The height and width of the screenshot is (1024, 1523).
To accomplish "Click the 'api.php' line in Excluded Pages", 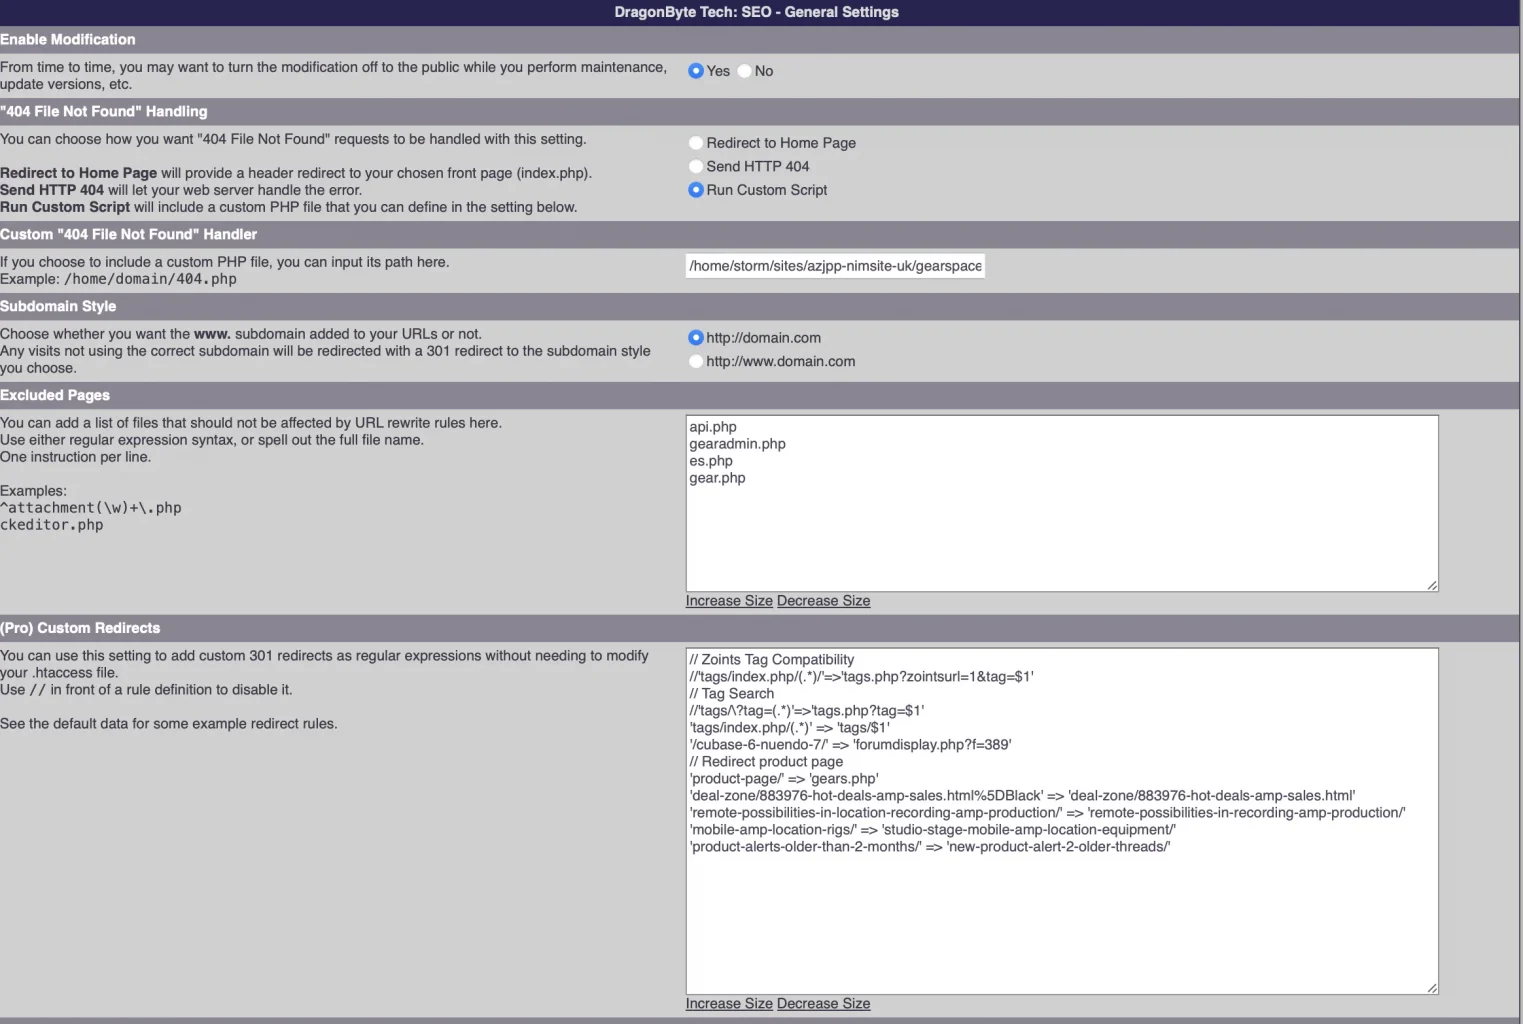I will point(713,427).
